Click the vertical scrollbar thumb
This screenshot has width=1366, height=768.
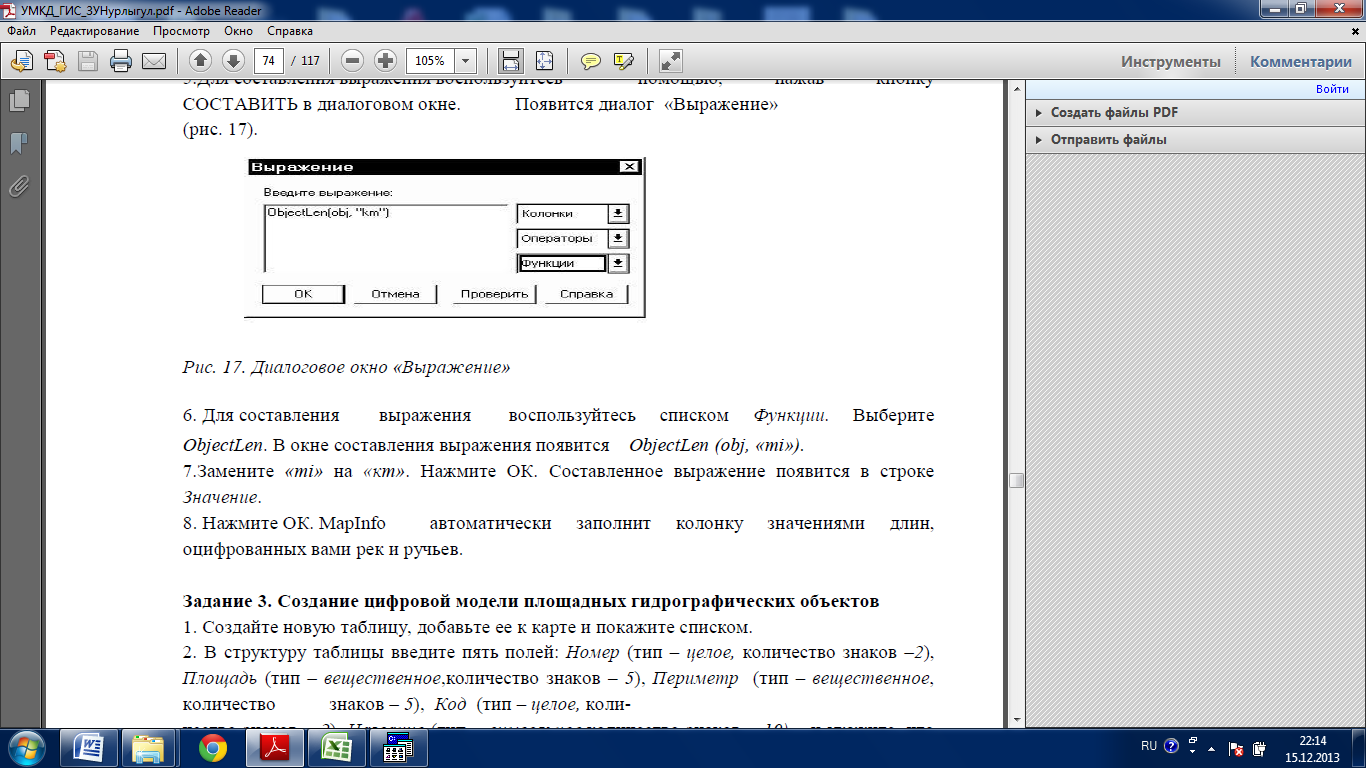1016,480
